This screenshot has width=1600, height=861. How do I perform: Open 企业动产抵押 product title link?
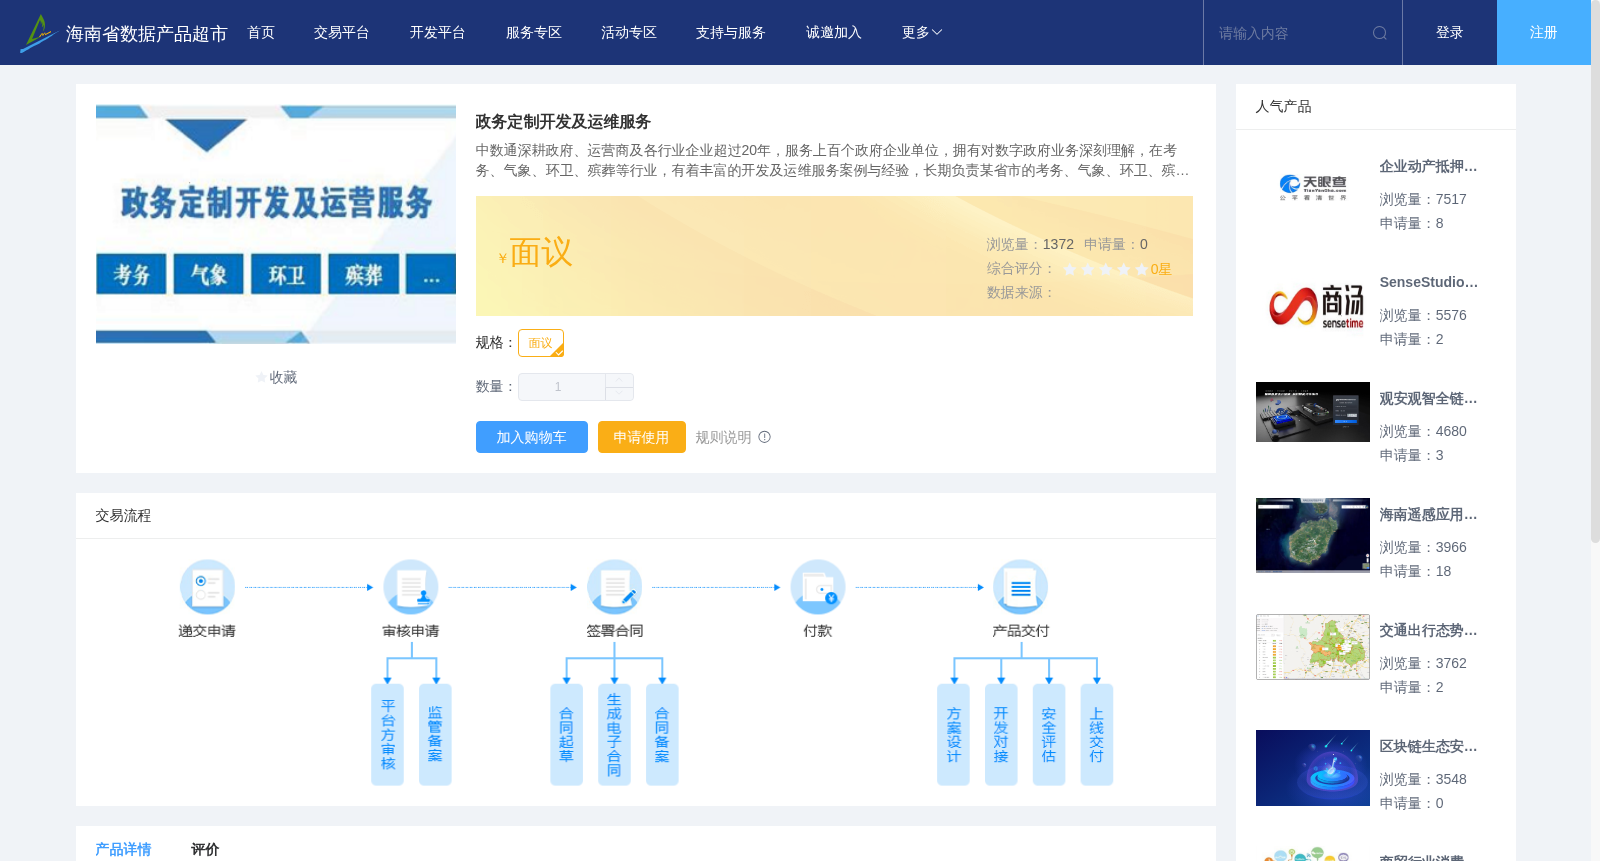pos(1428,167)
